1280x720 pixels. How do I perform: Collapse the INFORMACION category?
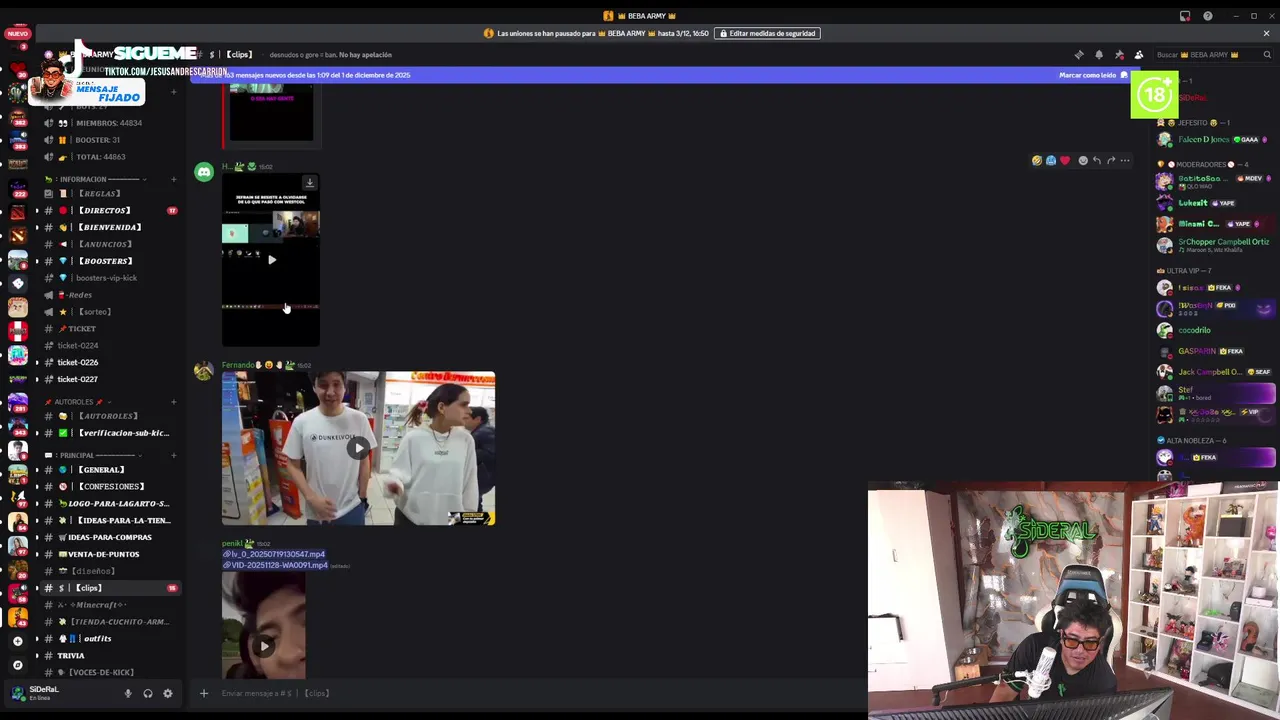96,179
